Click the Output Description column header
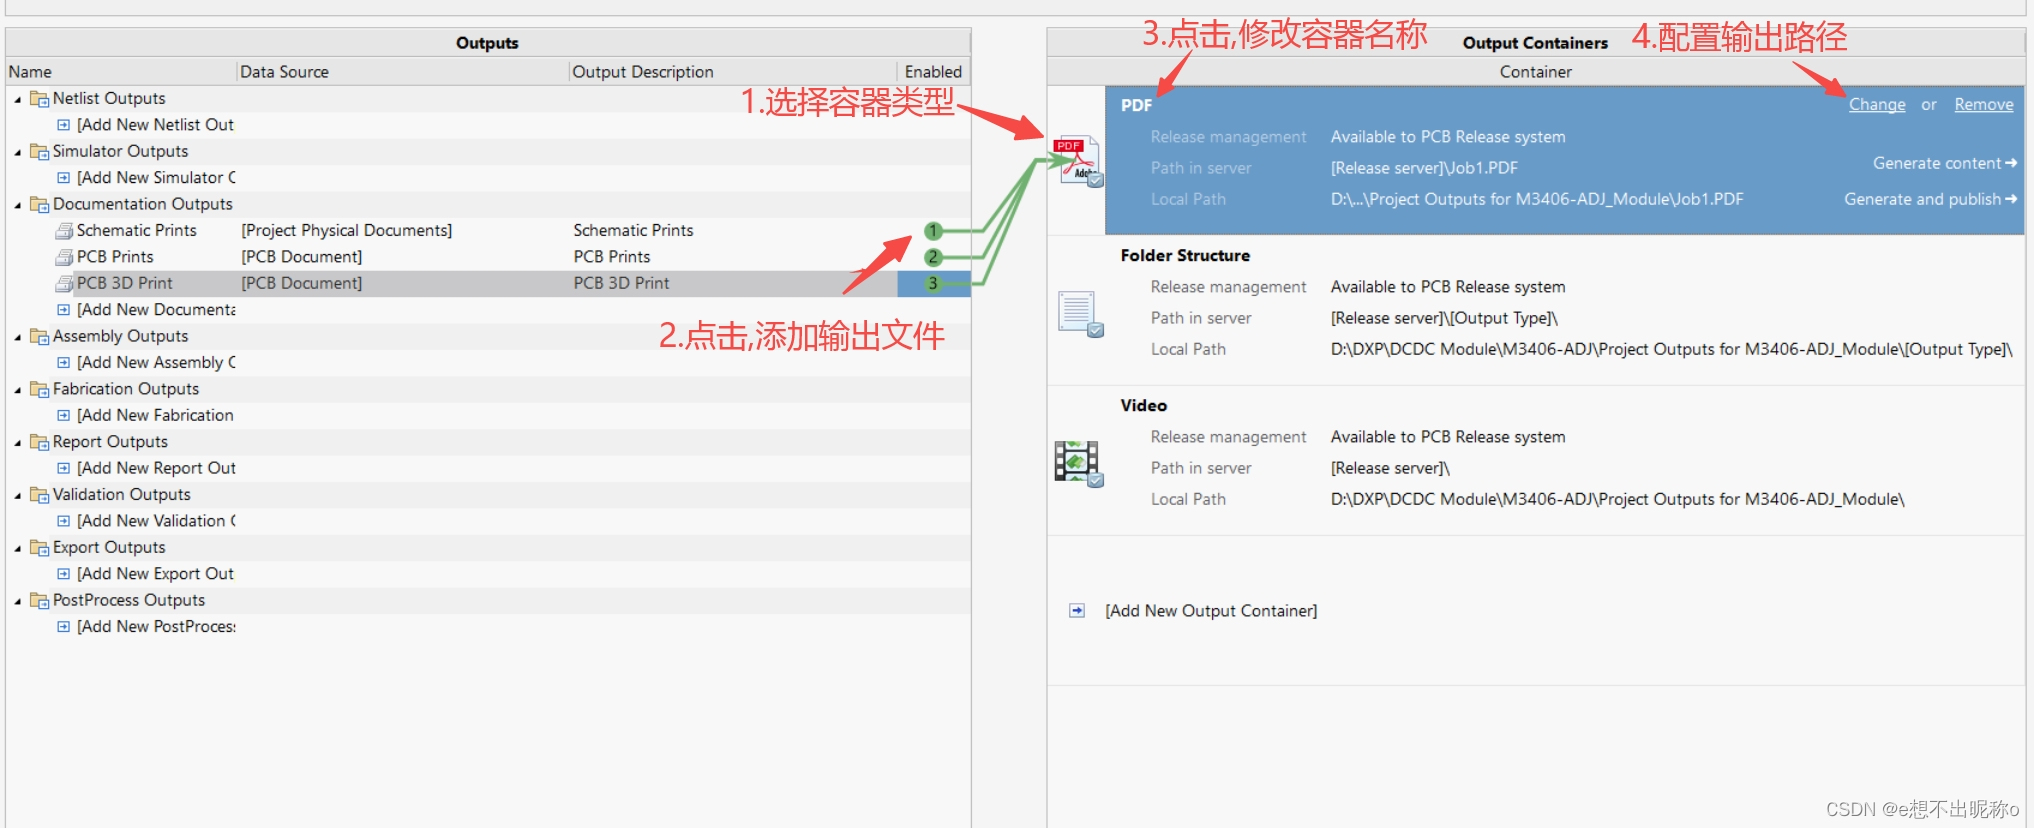This screenshot has width=2034, height=828. click(642, 72)
